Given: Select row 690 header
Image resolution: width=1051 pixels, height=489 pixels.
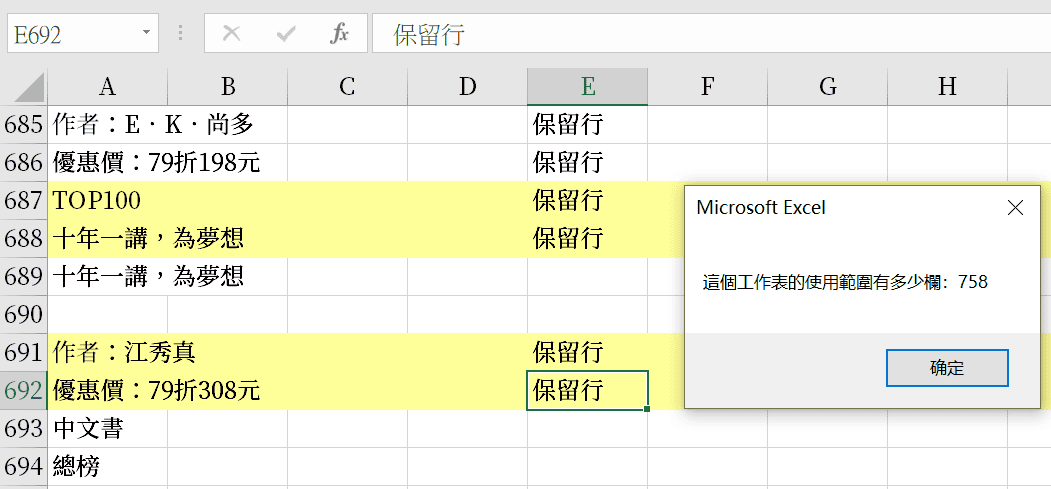Looking at the screenshot, I should click(23, 314).
